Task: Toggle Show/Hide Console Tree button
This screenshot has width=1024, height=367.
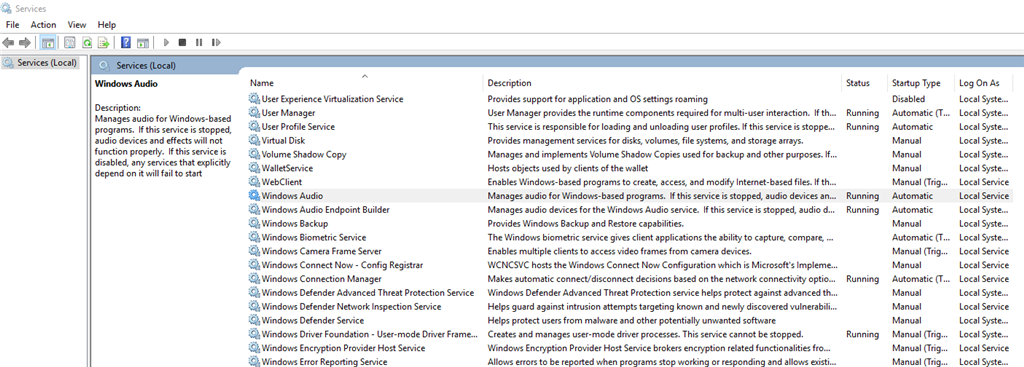Action: [48, 42]
